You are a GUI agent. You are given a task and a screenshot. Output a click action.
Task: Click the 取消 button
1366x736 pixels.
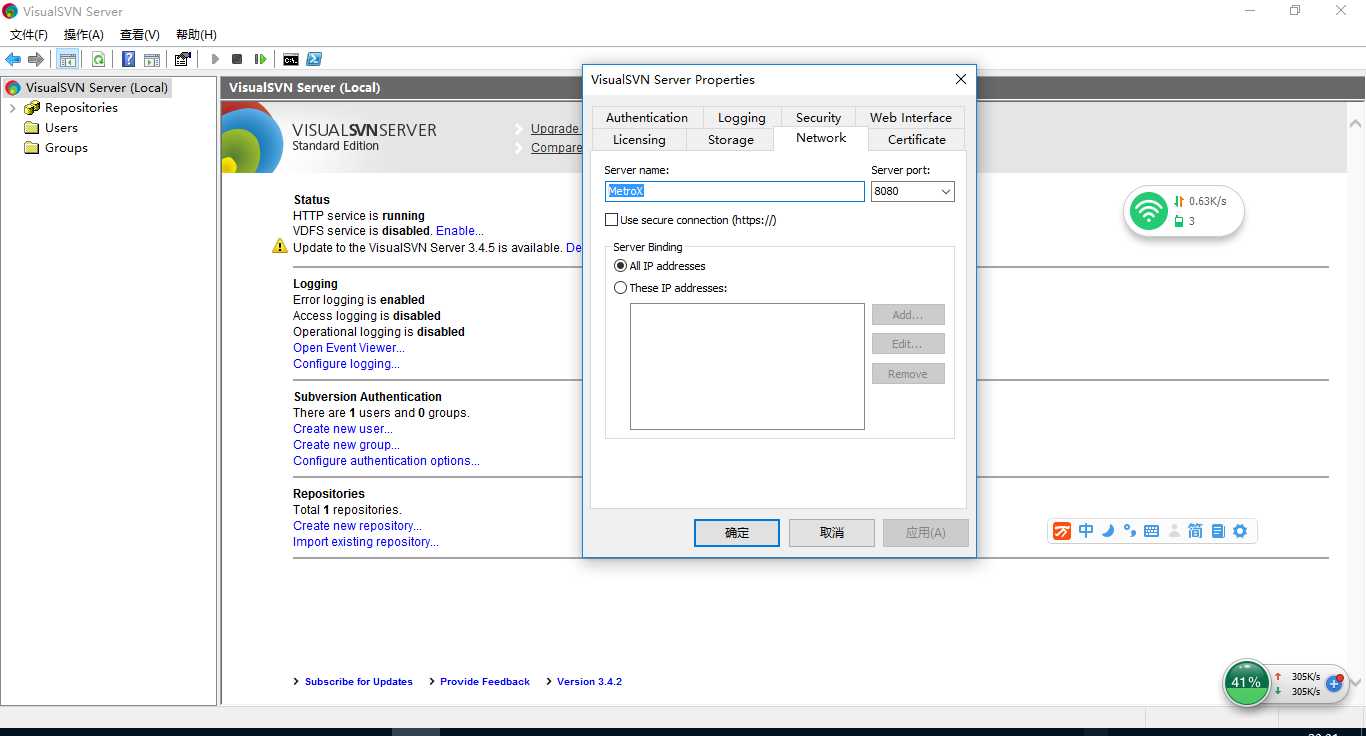click(832, 533)
